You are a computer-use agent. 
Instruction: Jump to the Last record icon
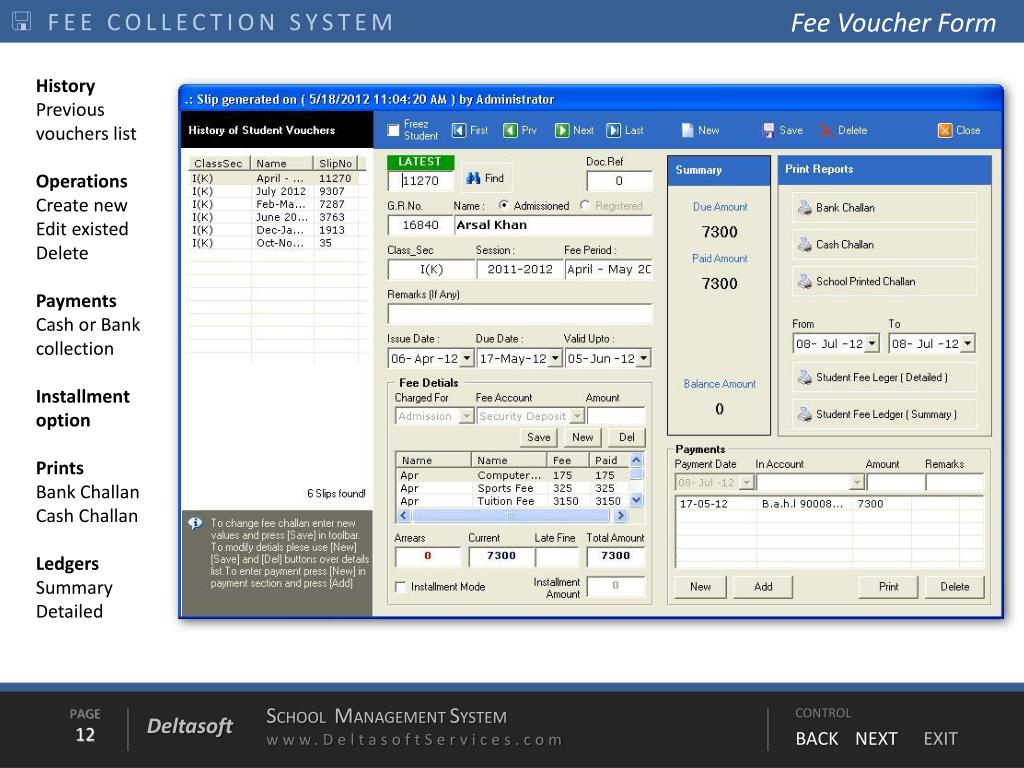click(x=613, y=130)
